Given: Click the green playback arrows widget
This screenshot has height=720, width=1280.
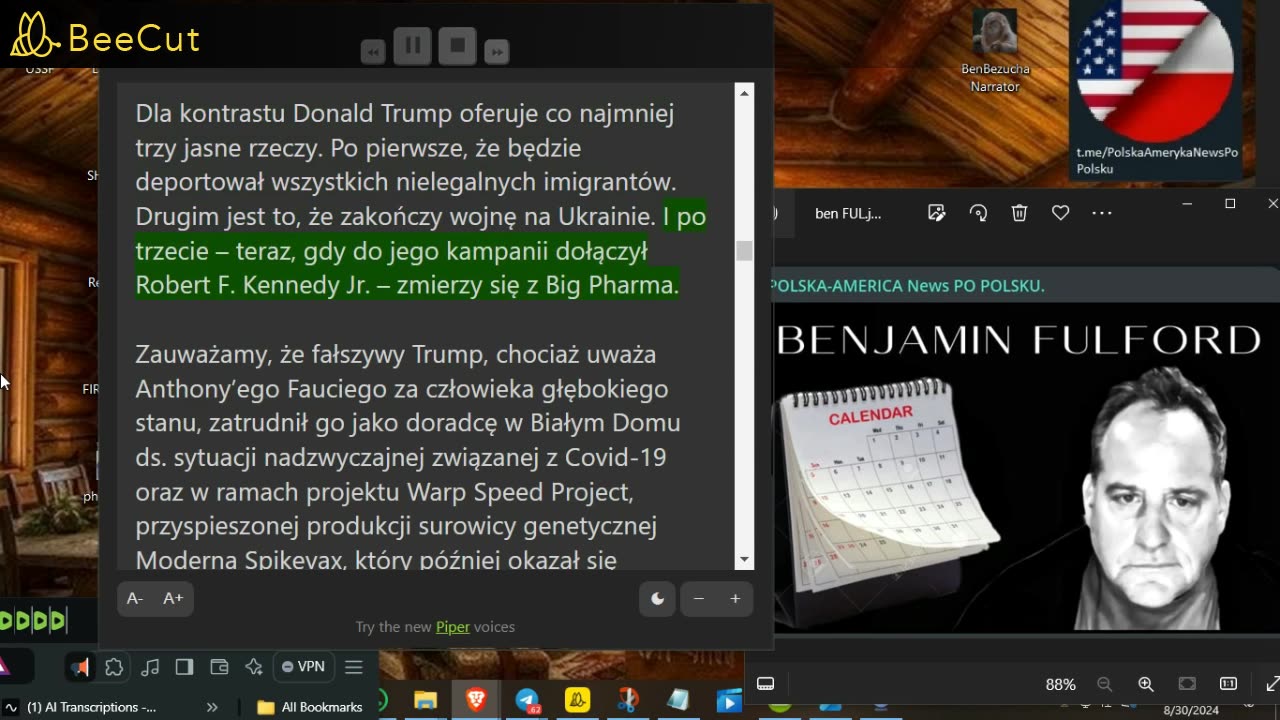Looking at the screenshot, I should pyautogui.click(x=33, y=621).
